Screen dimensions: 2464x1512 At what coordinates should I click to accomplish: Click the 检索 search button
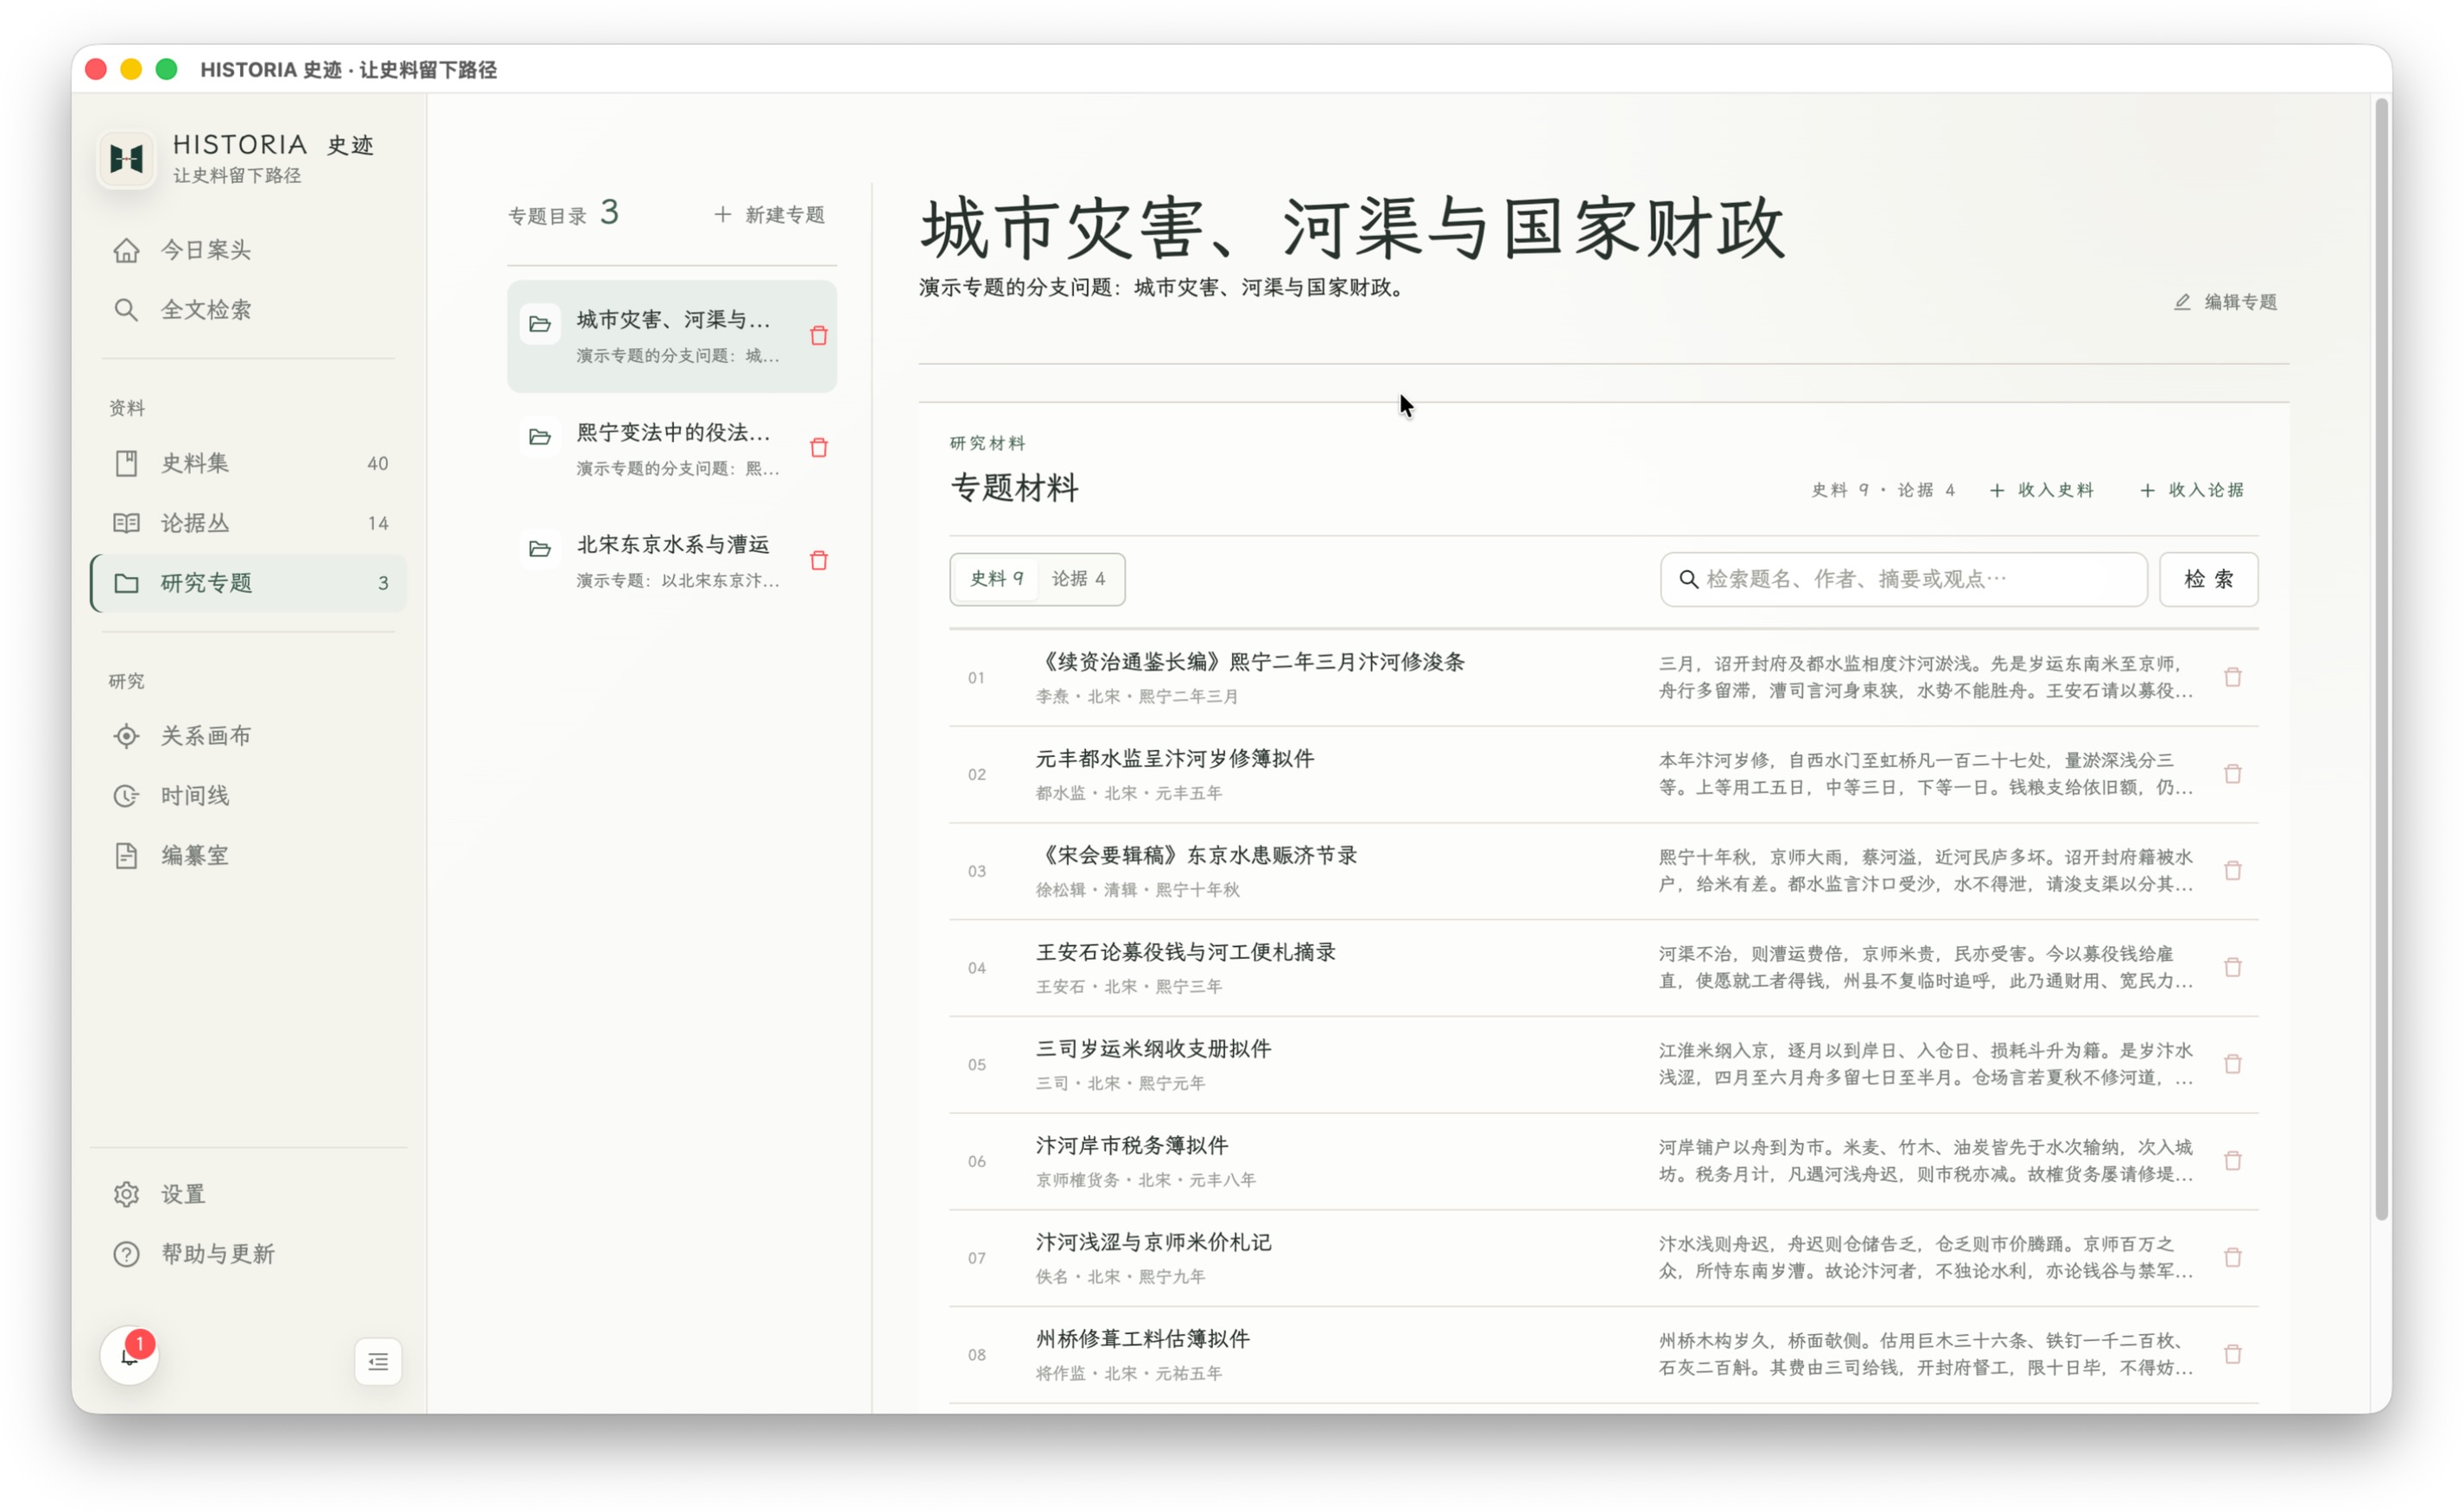click(2208, 579)
